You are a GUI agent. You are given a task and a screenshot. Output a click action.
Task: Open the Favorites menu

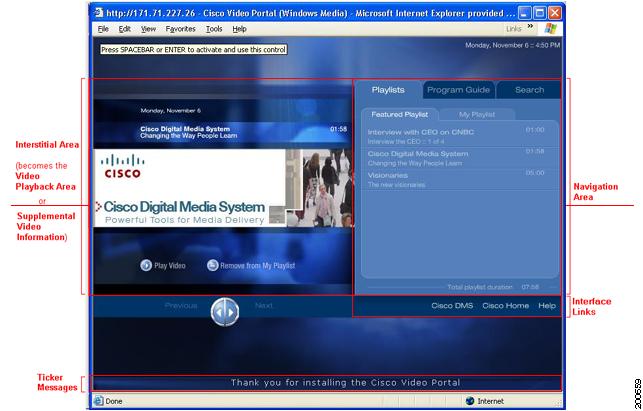[180, 29]
